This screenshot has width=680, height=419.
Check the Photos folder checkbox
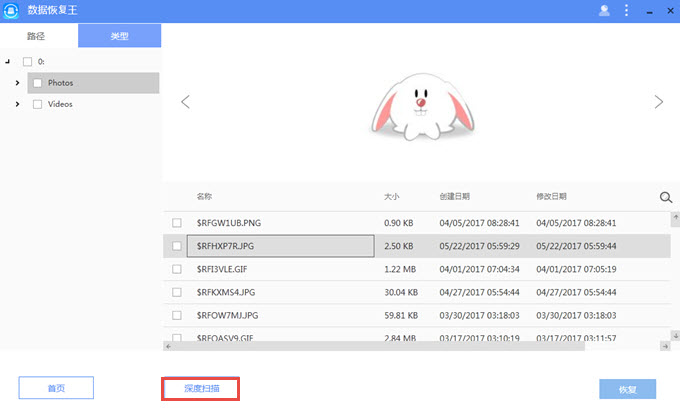coord(38,83)
